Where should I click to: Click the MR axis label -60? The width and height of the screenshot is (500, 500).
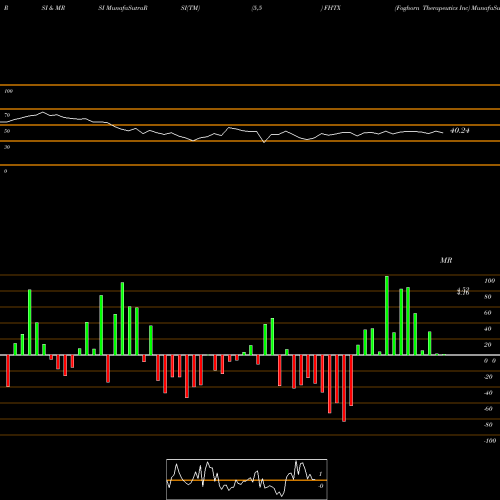click(488, 409)
